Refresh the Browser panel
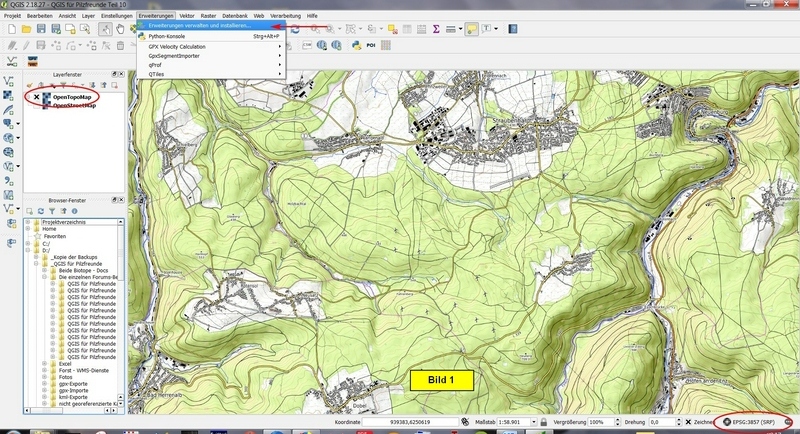800x434 pixels. (x=42, y=211)
